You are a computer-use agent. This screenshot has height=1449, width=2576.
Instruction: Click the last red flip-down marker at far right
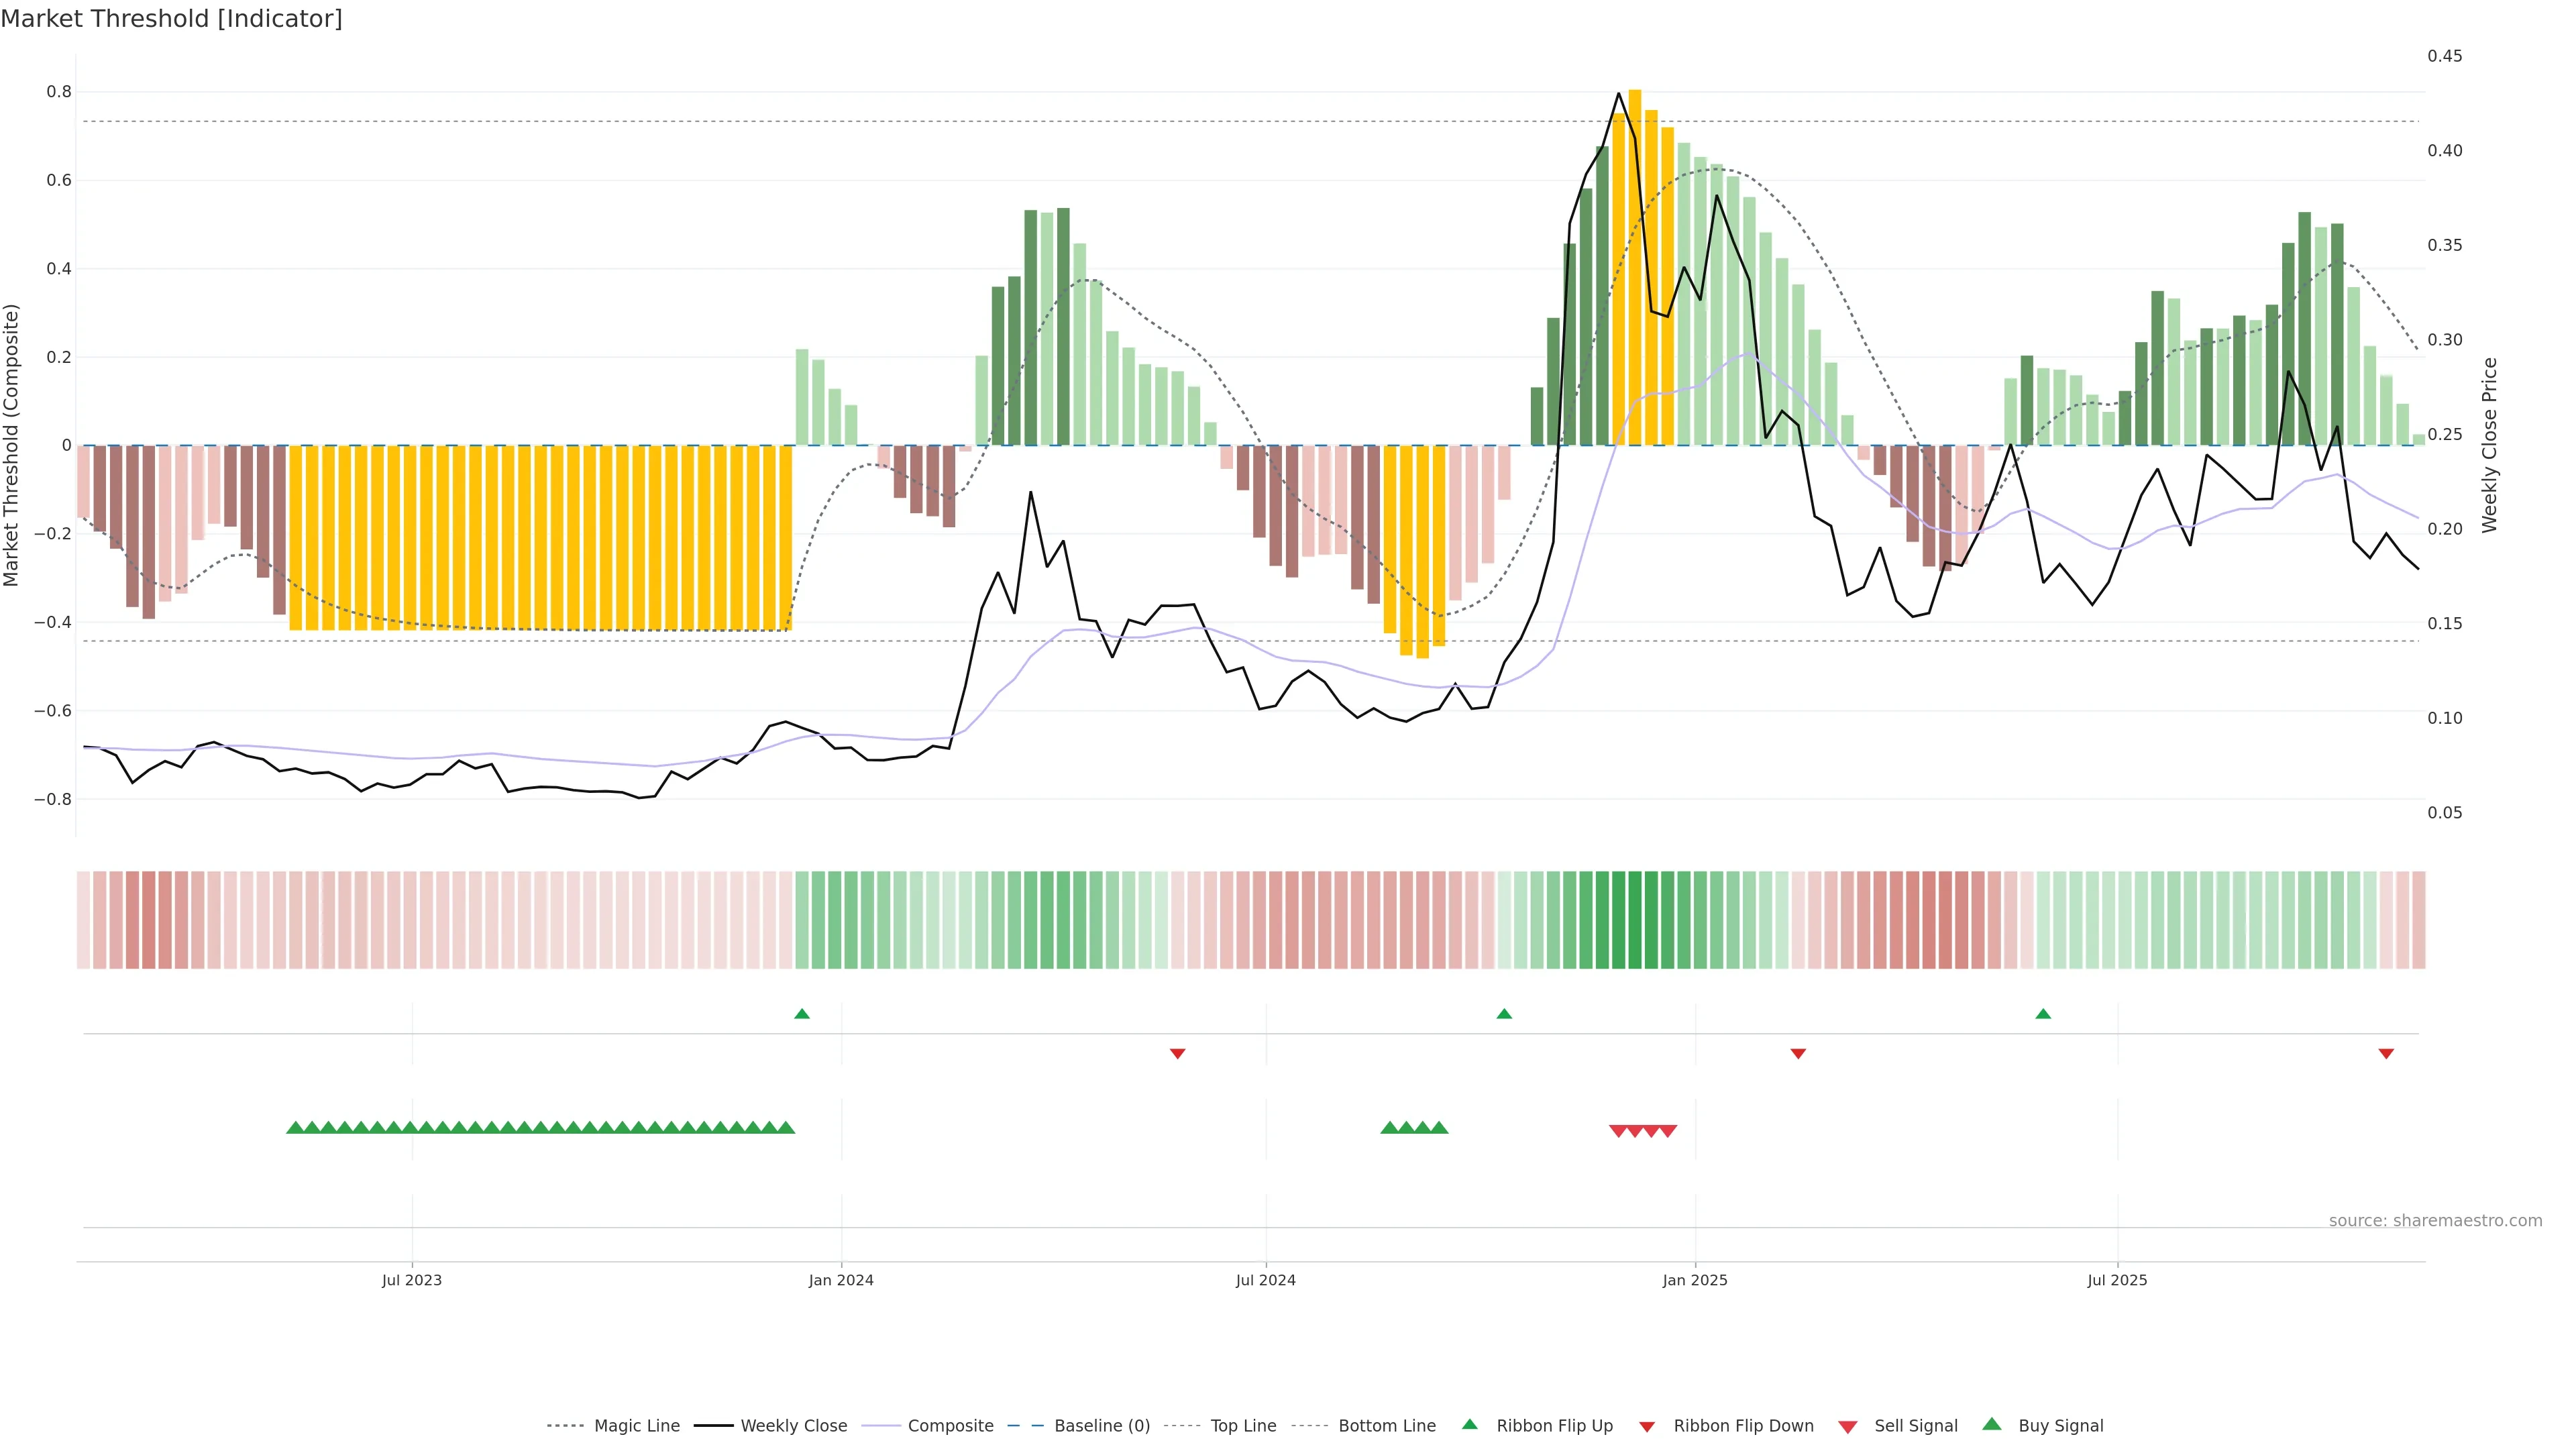coord(2386,1053)
